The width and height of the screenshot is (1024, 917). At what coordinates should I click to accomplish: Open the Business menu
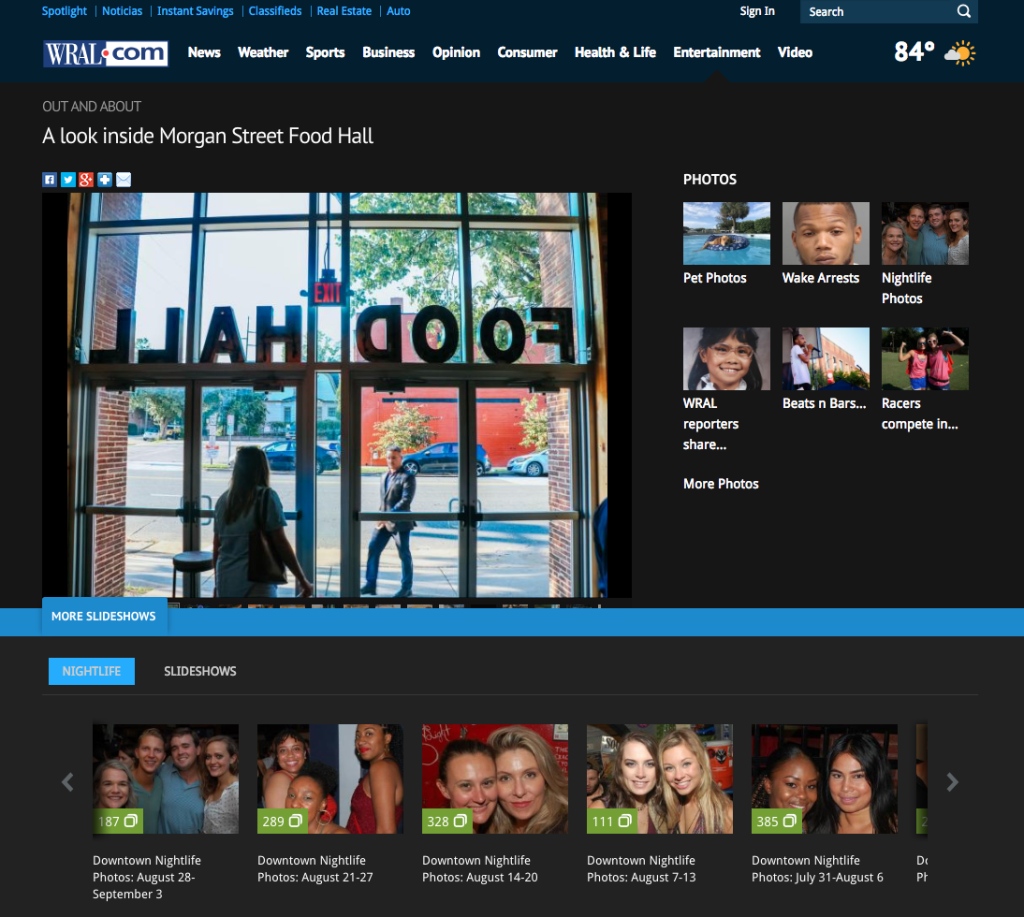389,52
